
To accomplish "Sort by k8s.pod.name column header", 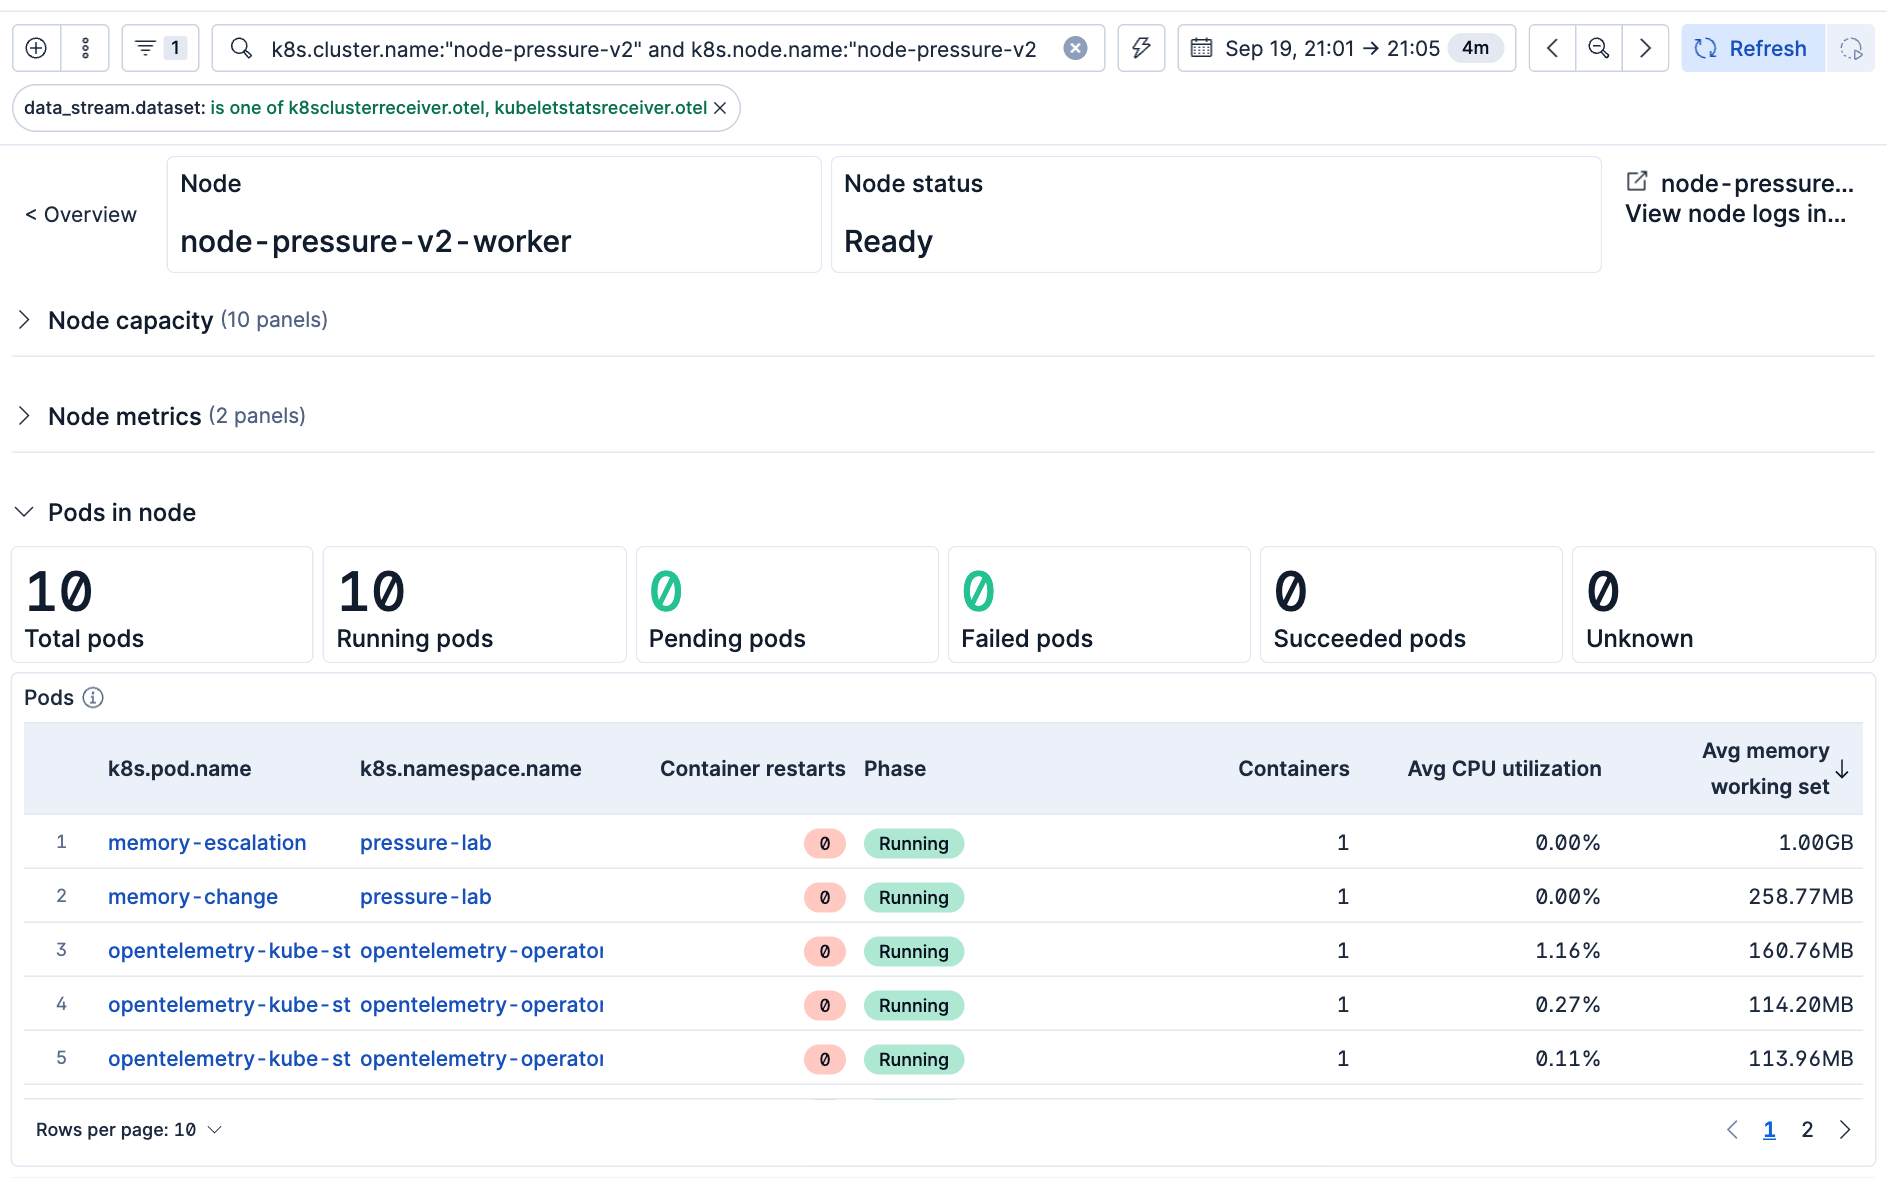I will (x=179, y=769).
